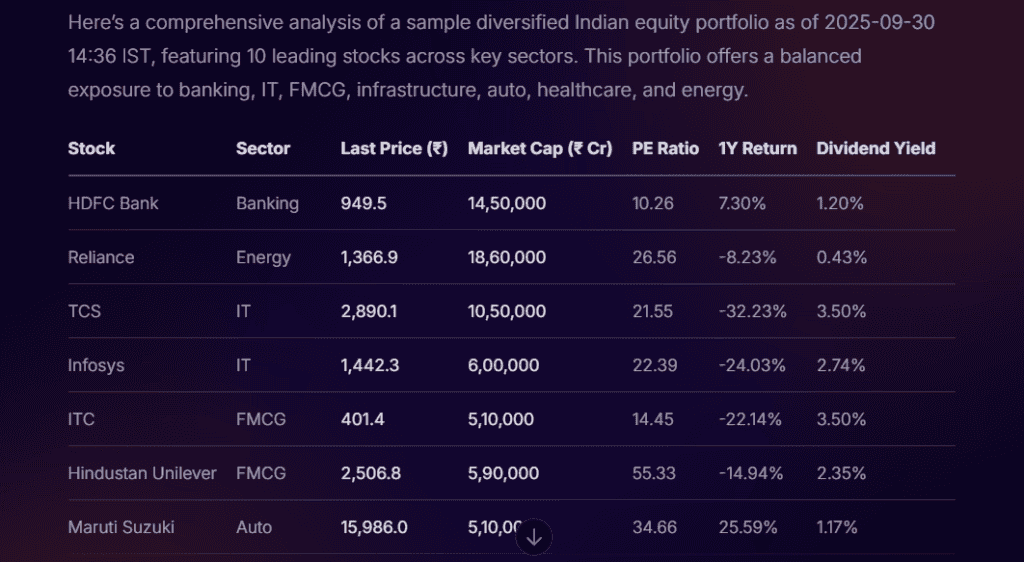The height and width of the screenshot is (562, 1024).
Task: Click the Infosys stock name
Action: click(x=96, y=365)
